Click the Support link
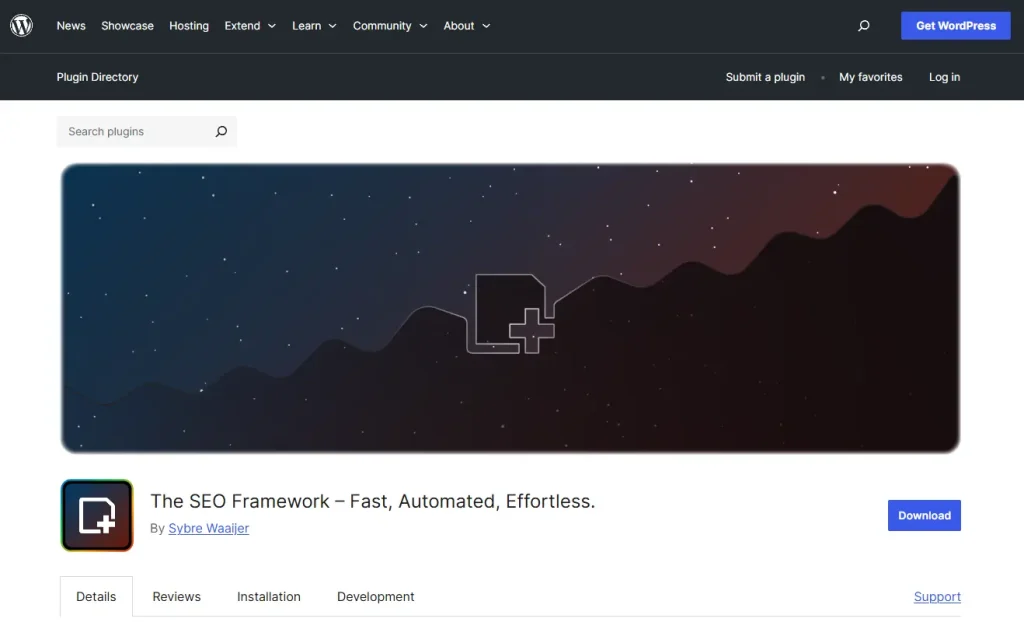This screenshot has height=622, width=1024. click(x=936, y=596)
